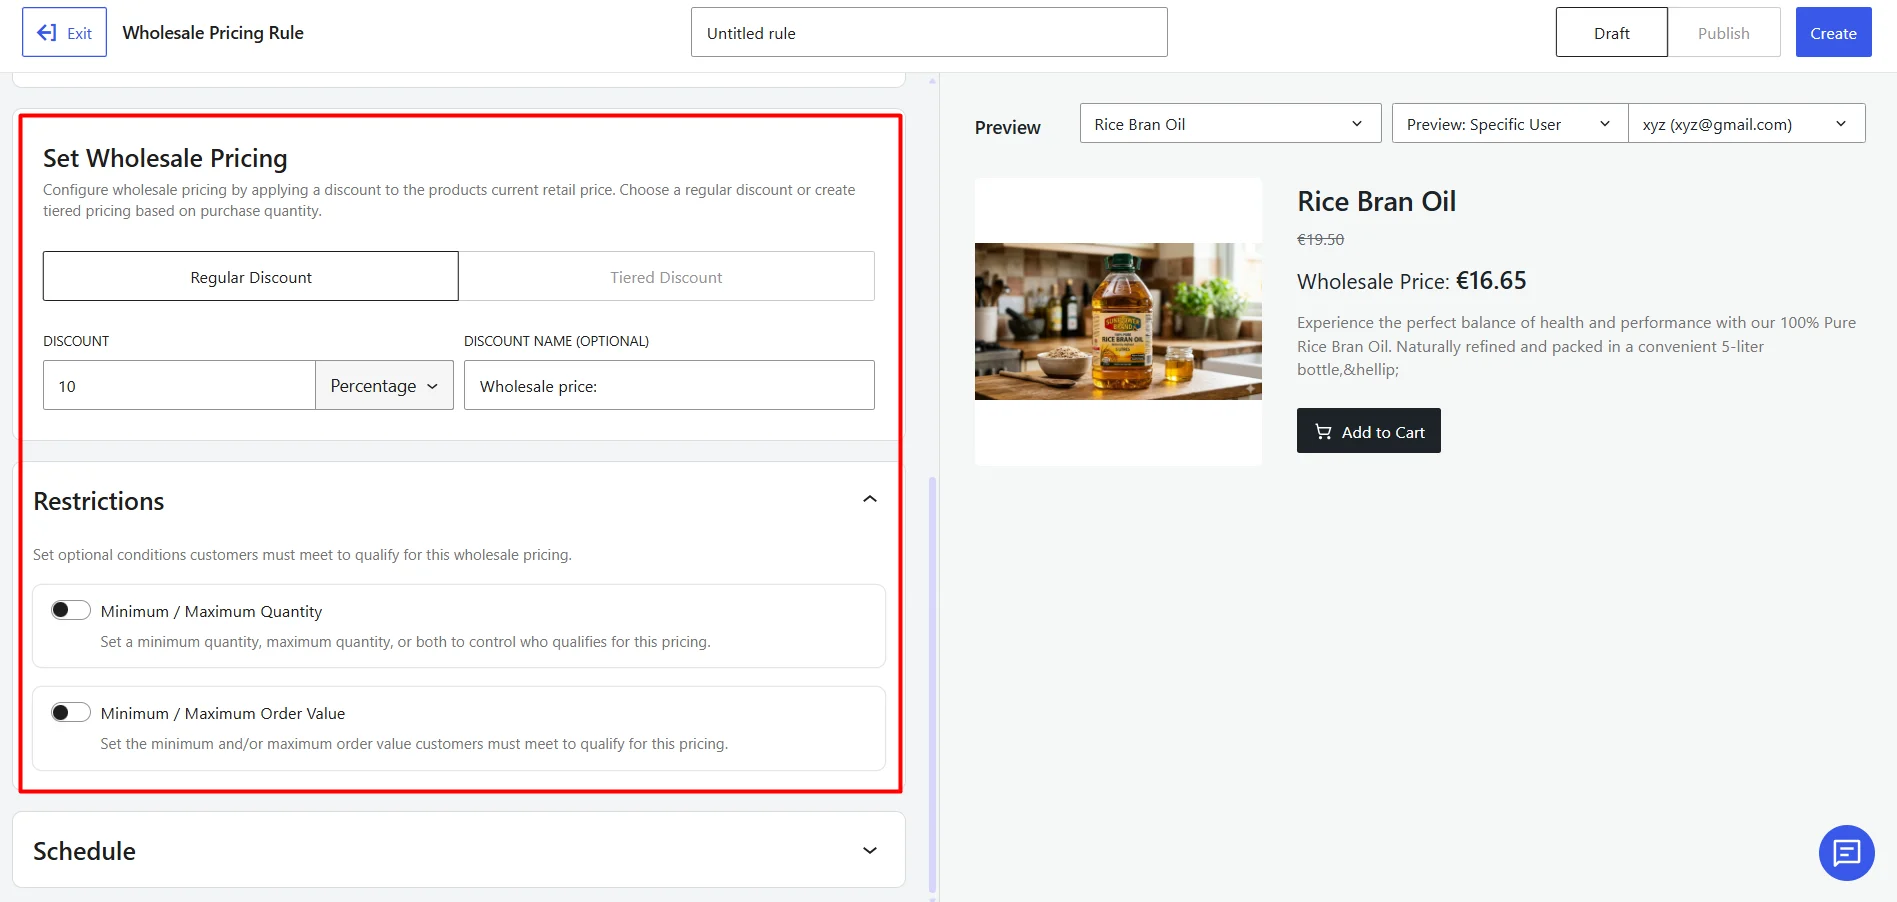The width and height of the screenshot is (1897, 902).
Task: Open the Rice Bran Oil preview product dropdown
Action: coord(1230,124)
